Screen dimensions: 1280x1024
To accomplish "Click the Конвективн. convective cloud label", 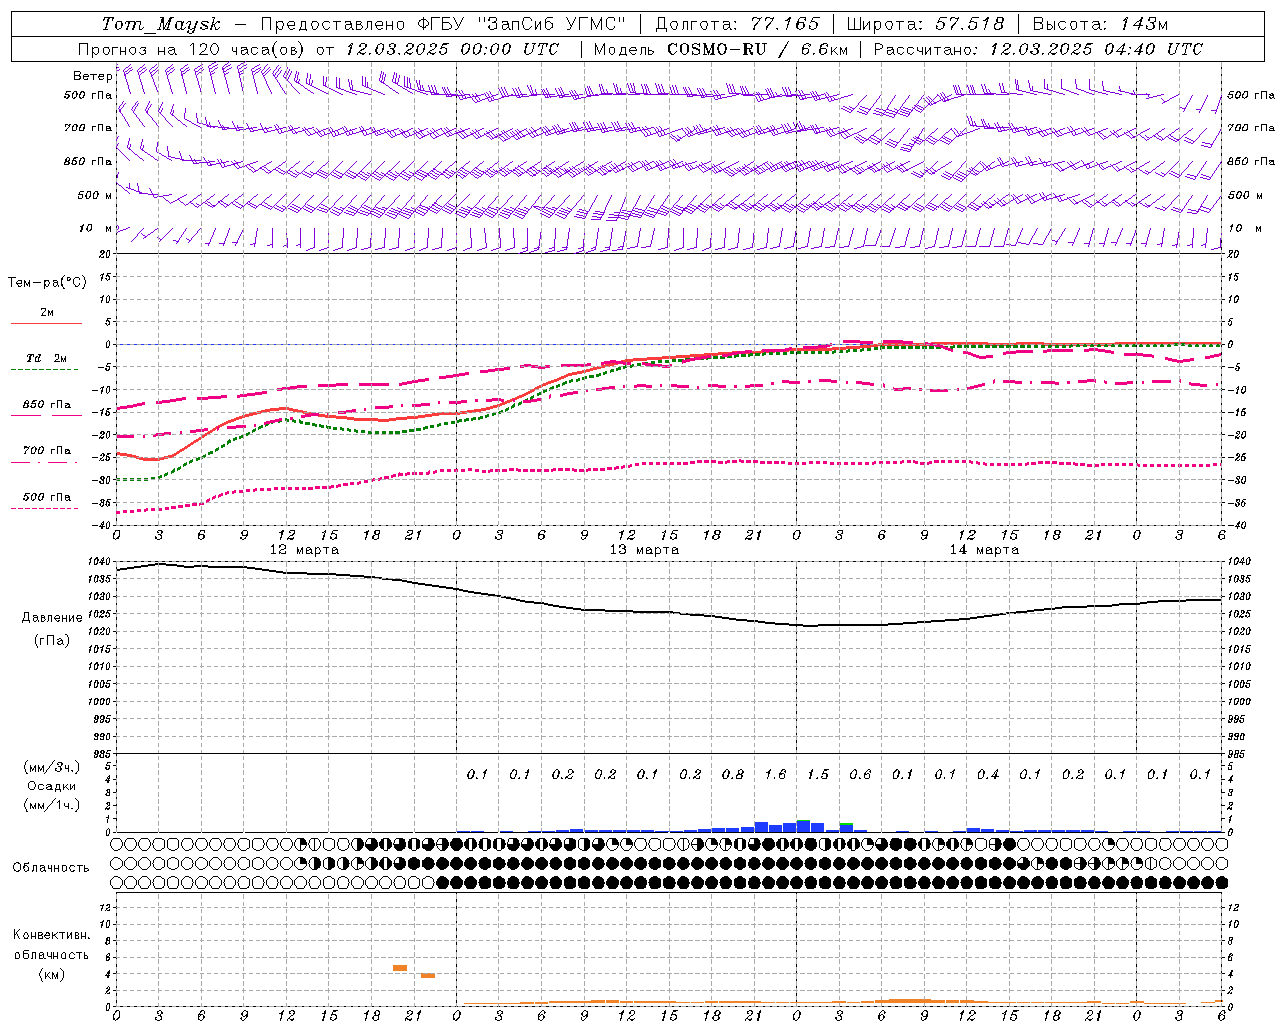I will [51, 935].
